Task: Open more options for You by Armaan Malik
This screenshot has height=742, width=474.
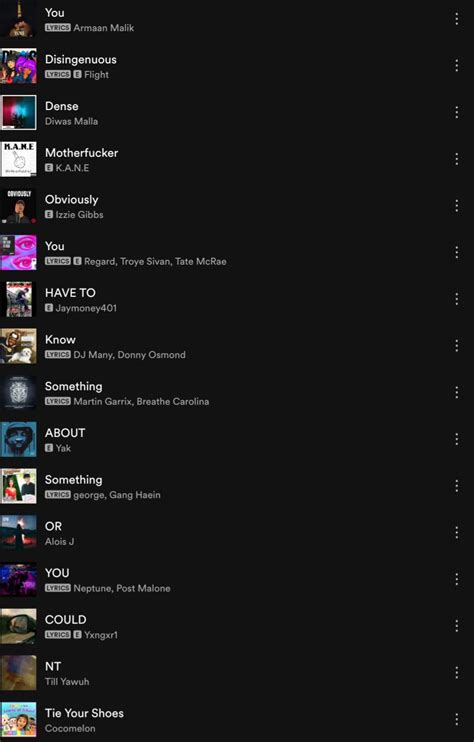Action: pos(456,19)
